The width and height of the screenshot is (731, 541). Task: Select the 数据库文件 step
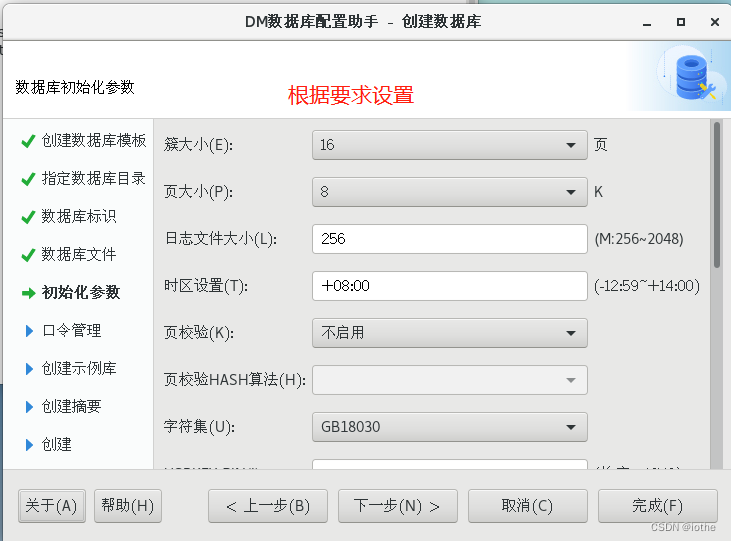point(79,255)
